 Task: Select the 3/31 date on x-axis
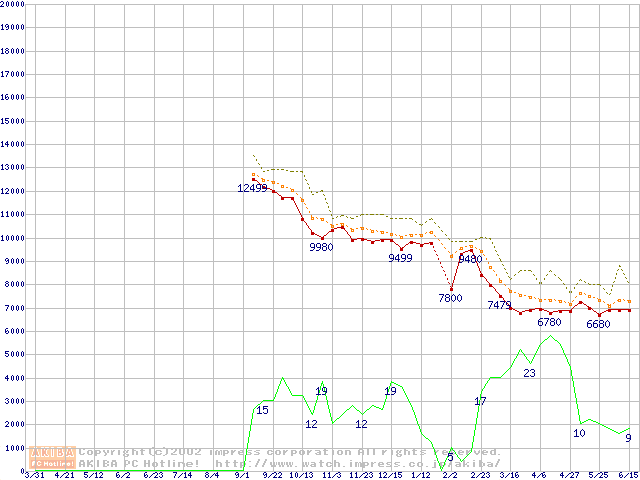pos(34,475)
